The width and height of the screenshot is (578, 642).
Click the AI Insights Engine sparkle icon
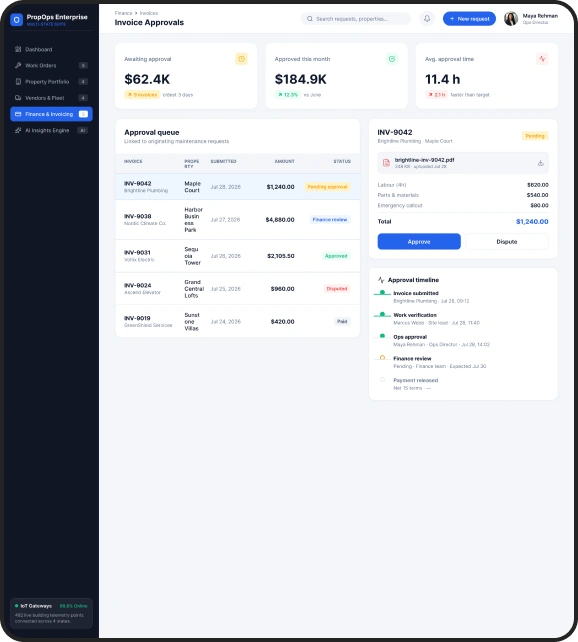point(18,130)
